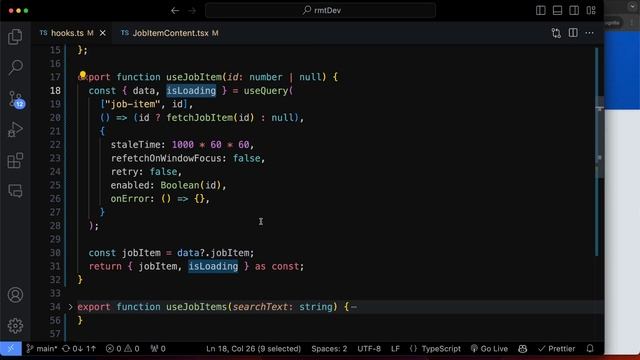Image resolution: width=640 pixels, height=360 pixels.
Task: Open the Extensions view
Action: point(15,160)
